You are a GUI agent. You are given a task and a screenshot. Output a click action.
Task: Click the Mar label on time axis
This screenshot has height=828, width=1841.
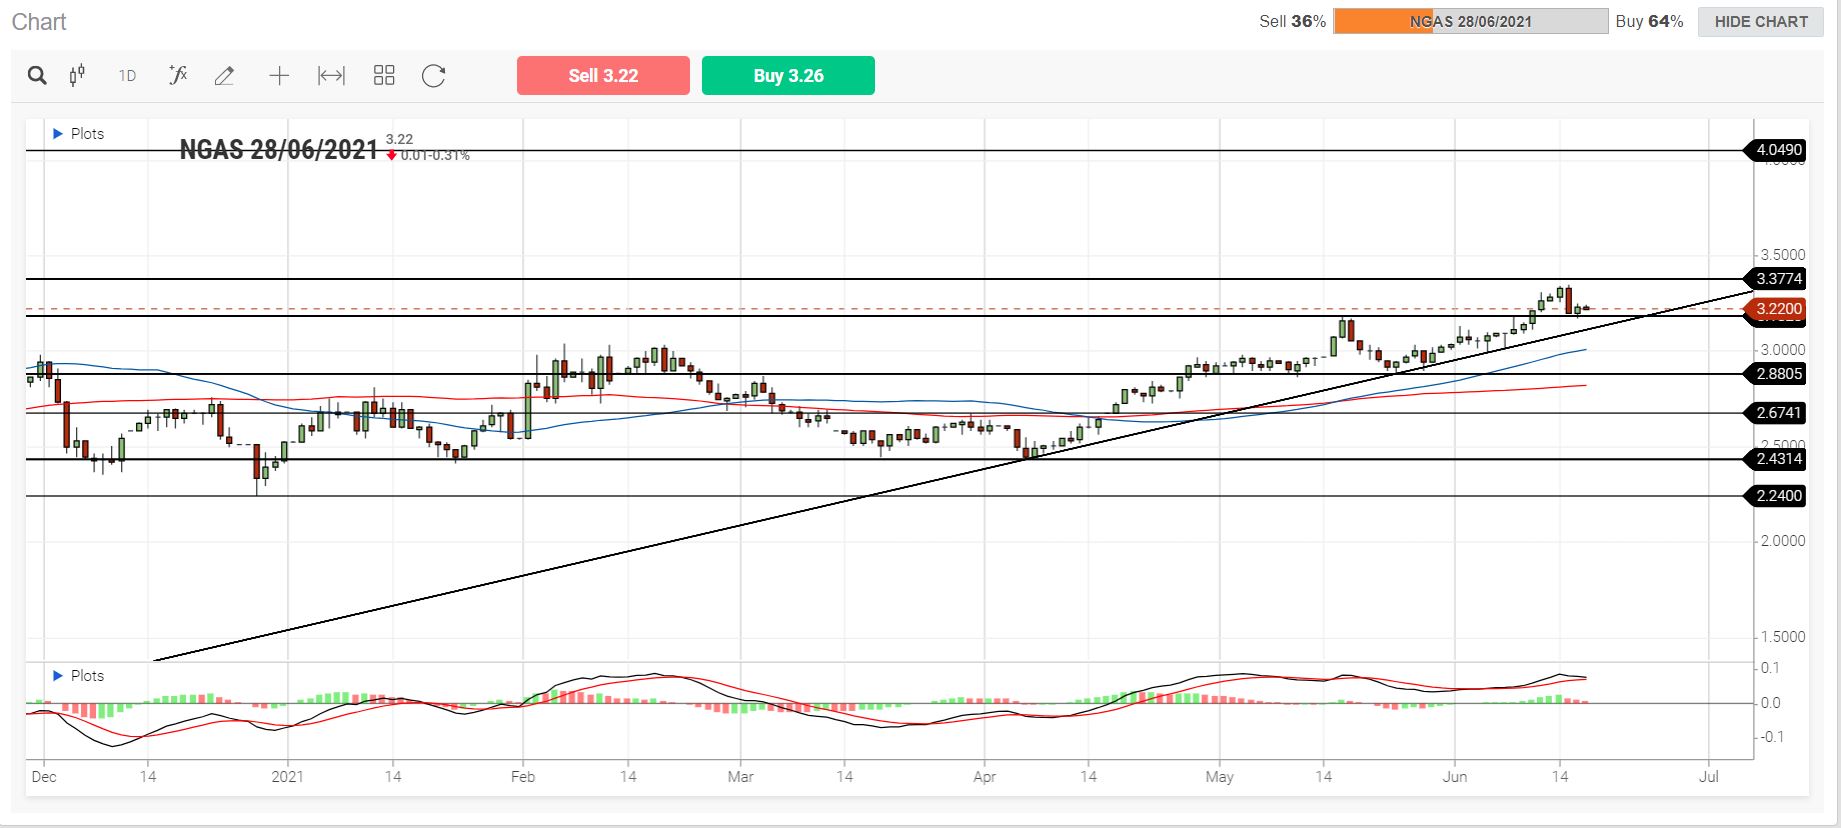pyautogui.click(x=741, y=776)
